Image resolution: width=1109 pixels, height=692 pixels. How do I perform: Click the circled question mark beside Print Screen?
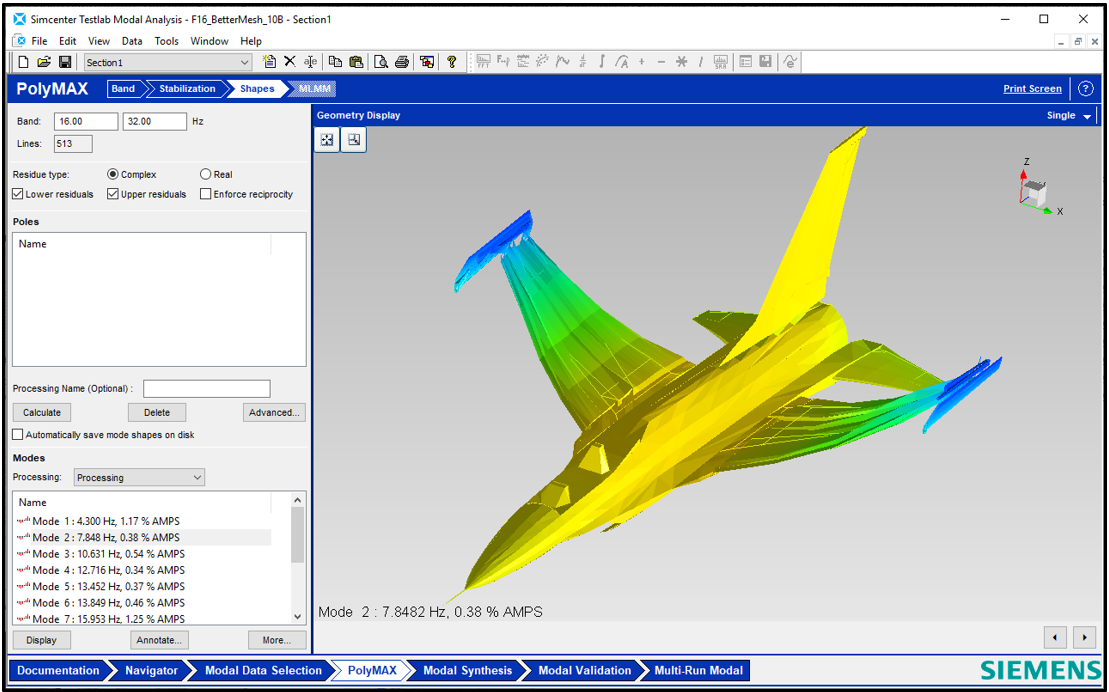pos(1086,89)
